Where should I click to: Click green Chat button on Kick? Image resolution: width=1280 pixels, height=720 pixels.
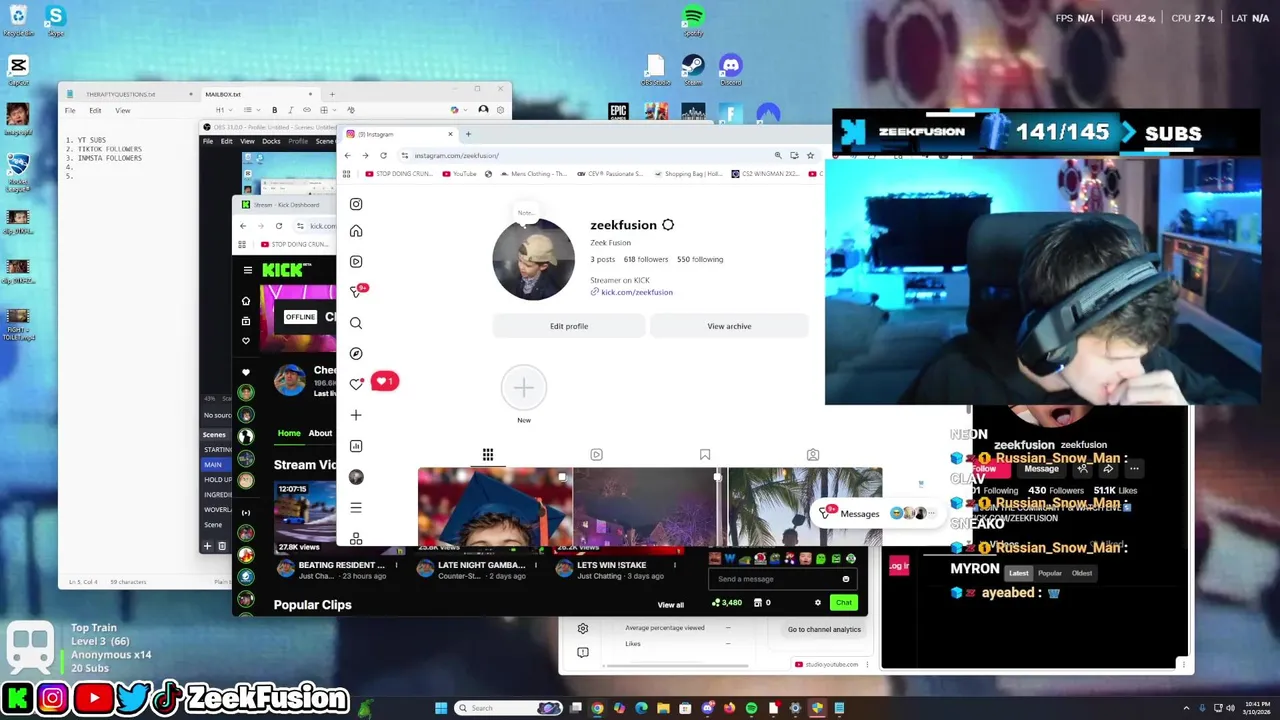(x=844, y=602)
